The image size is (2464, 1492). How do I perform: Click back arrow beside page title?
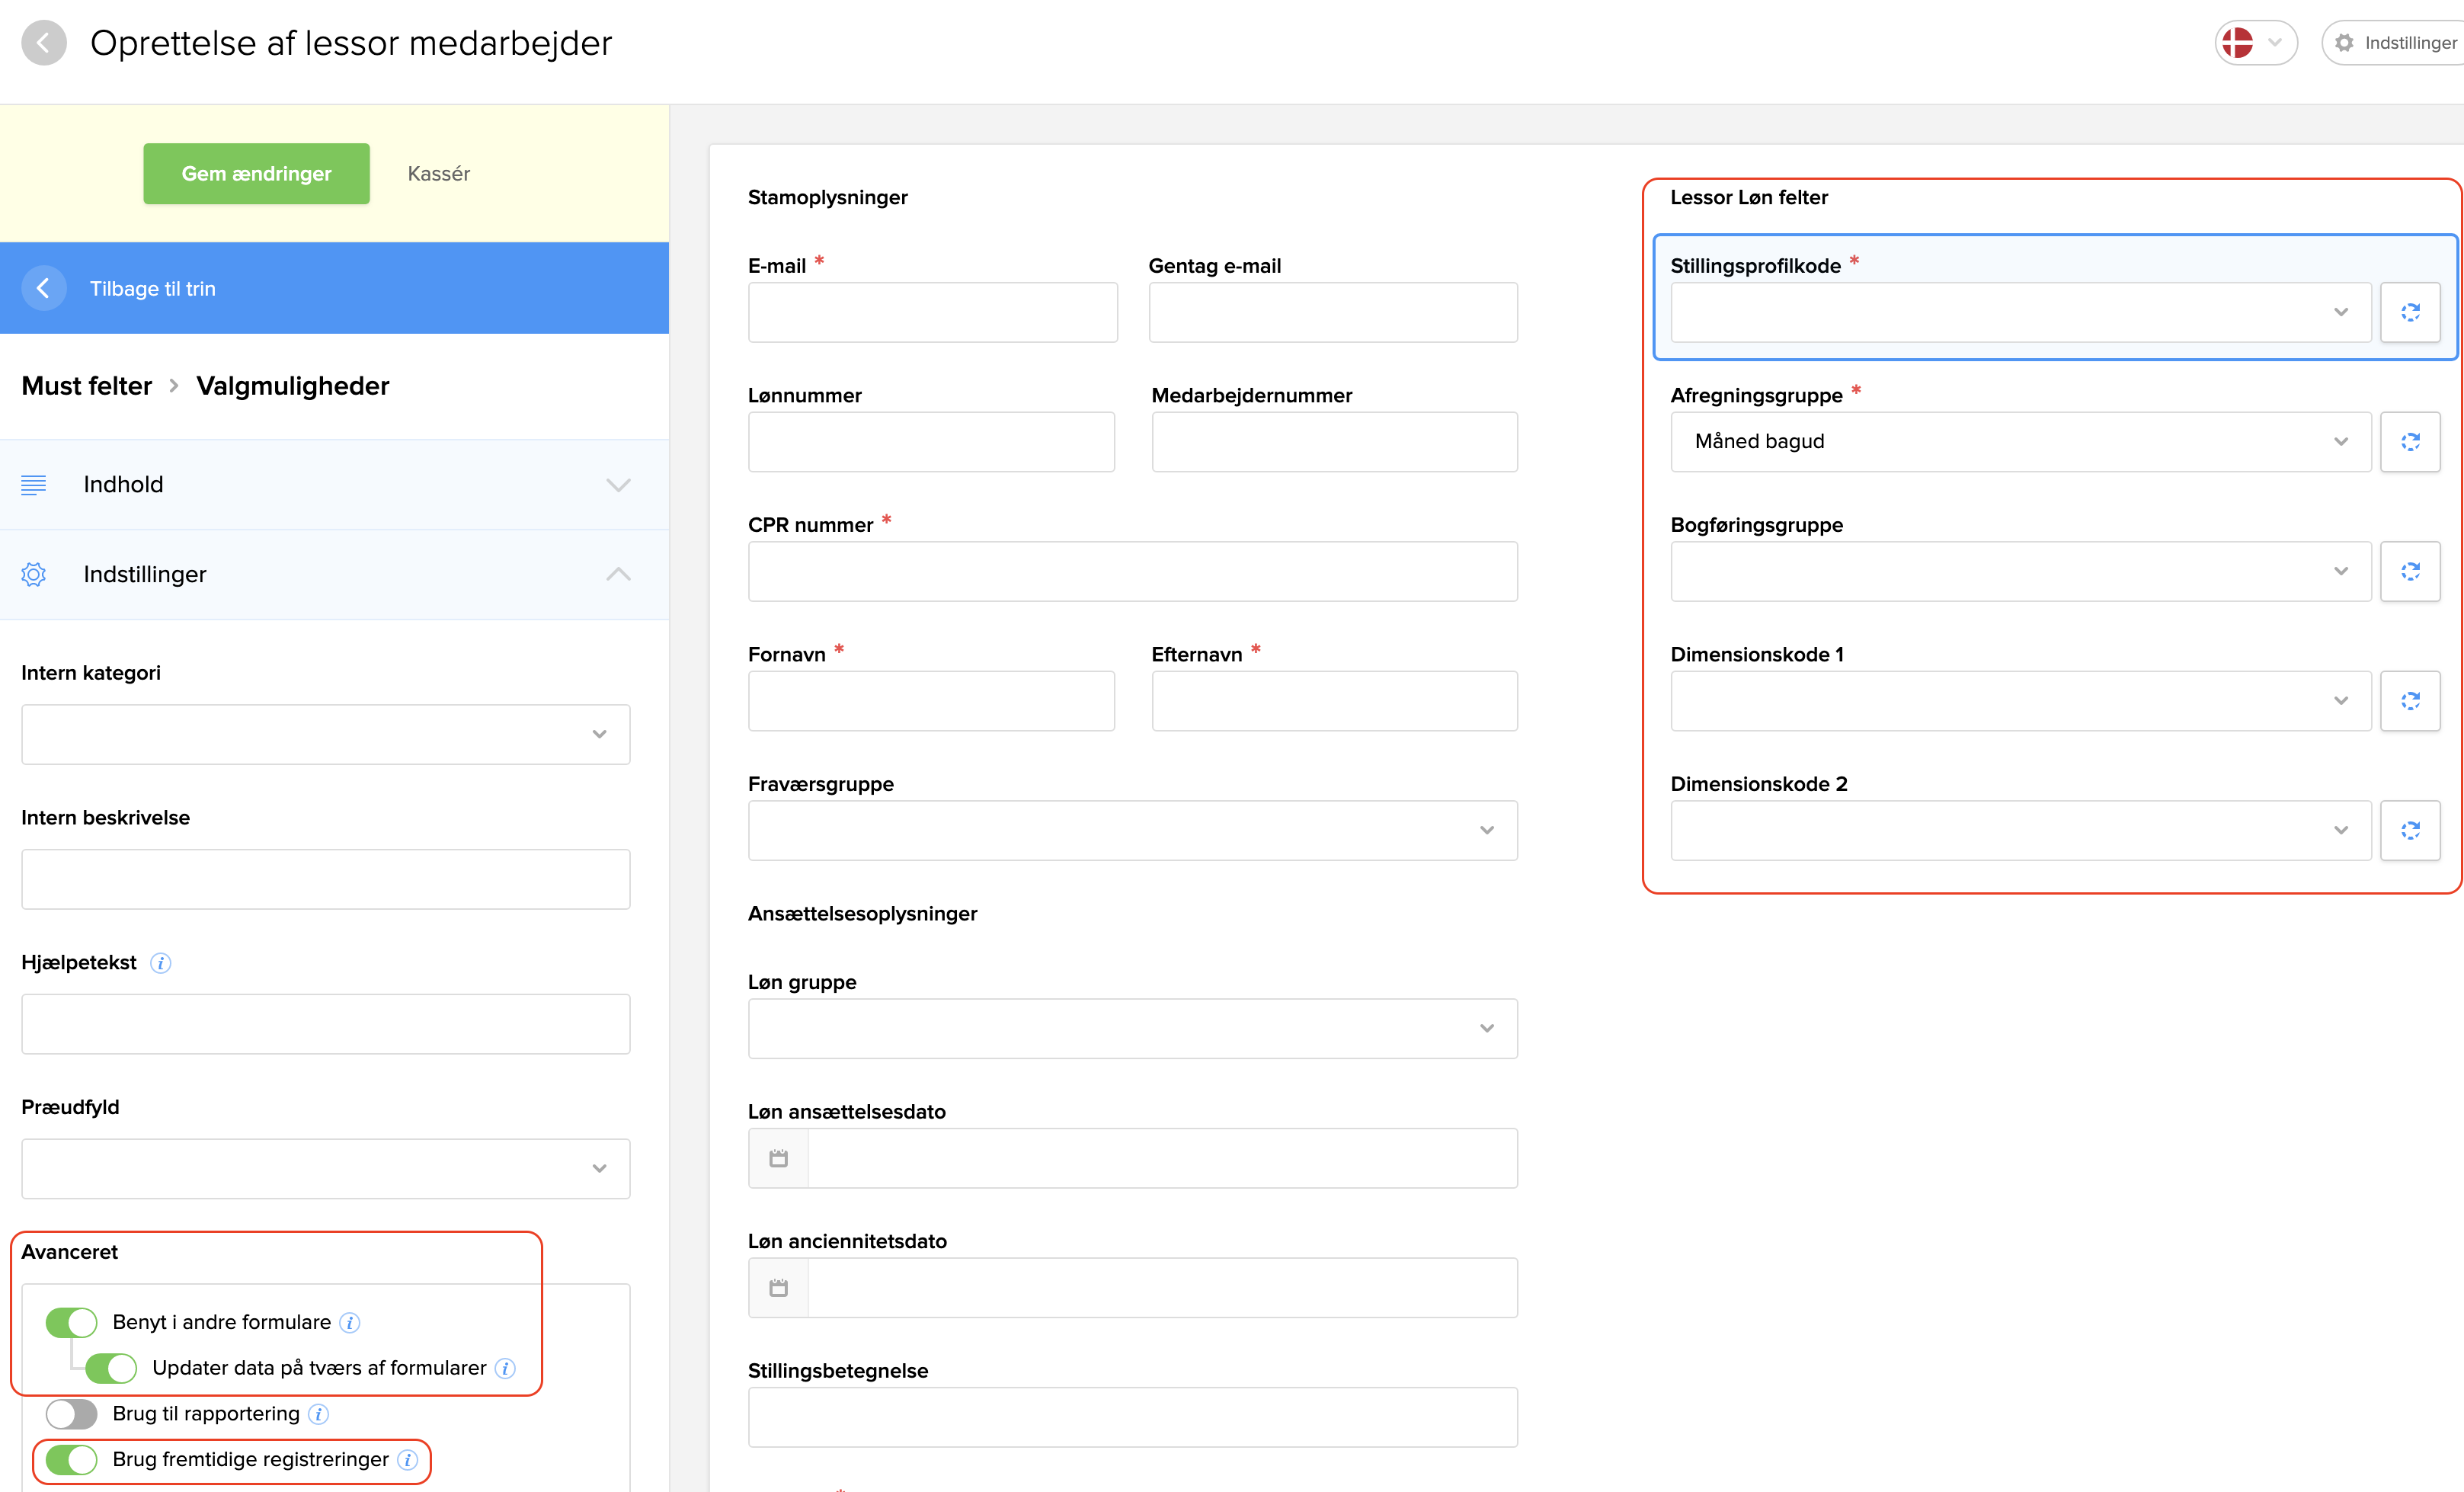[43, 43]
